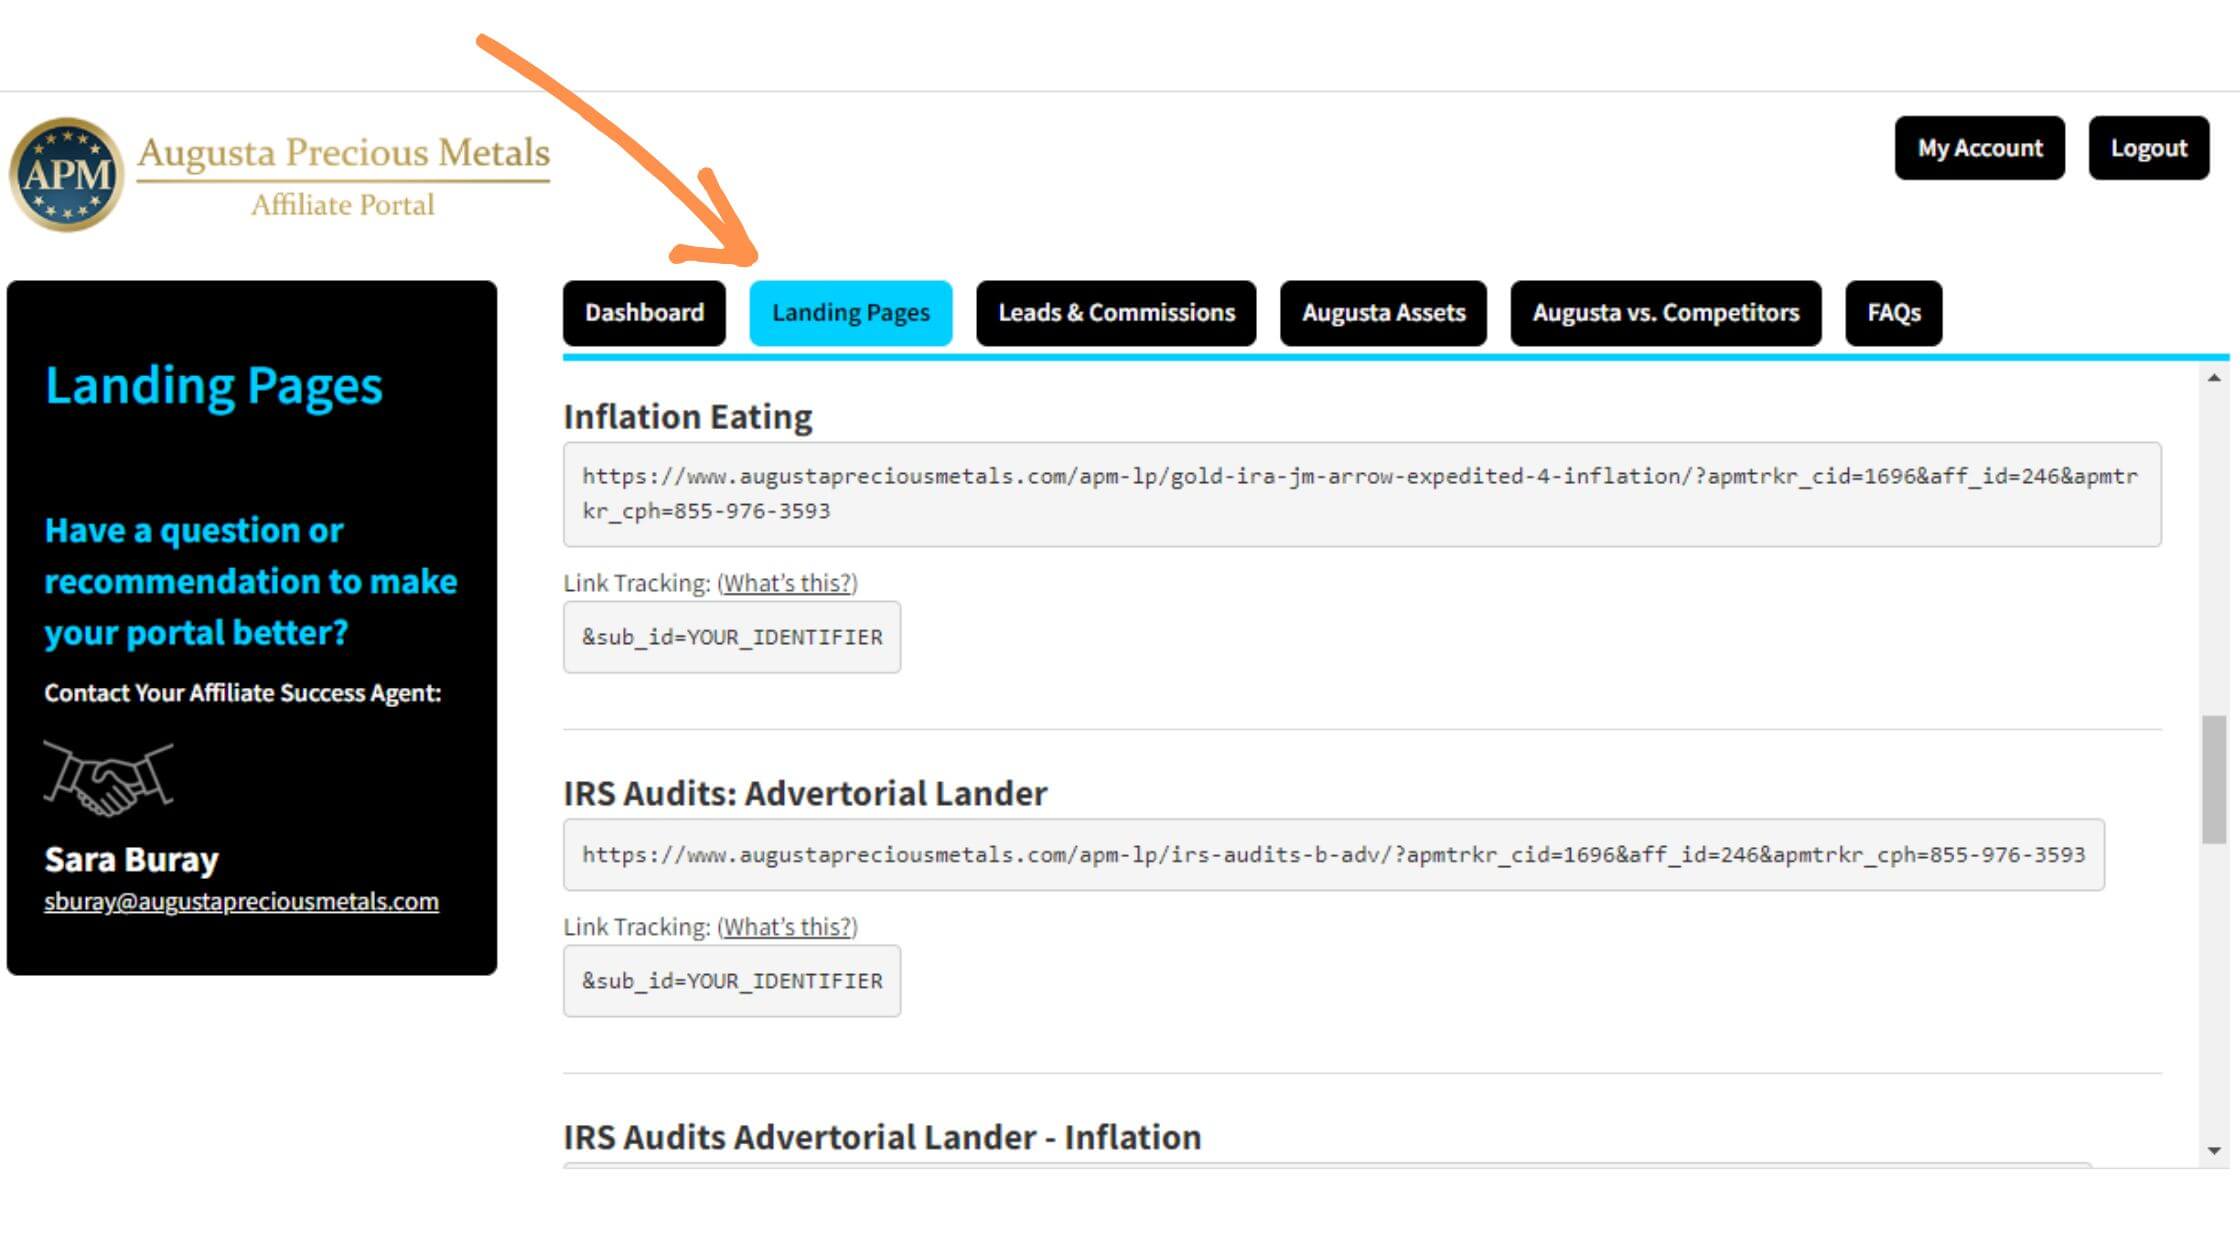2240x1260 pixels.
Task: Click What's this? under Inflation Eating
Action: tap(787, 583)
